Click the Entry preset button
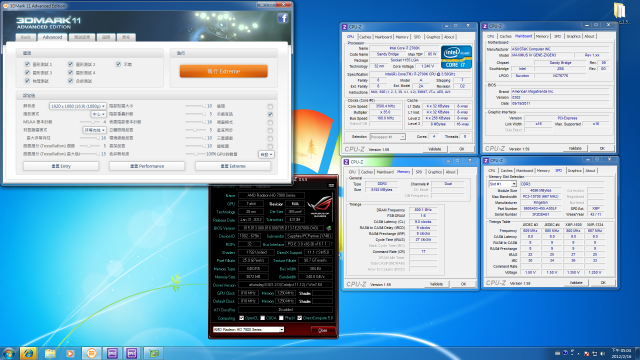Image resolution: width=640 pixels, height=360 pixels. point(61,166)
